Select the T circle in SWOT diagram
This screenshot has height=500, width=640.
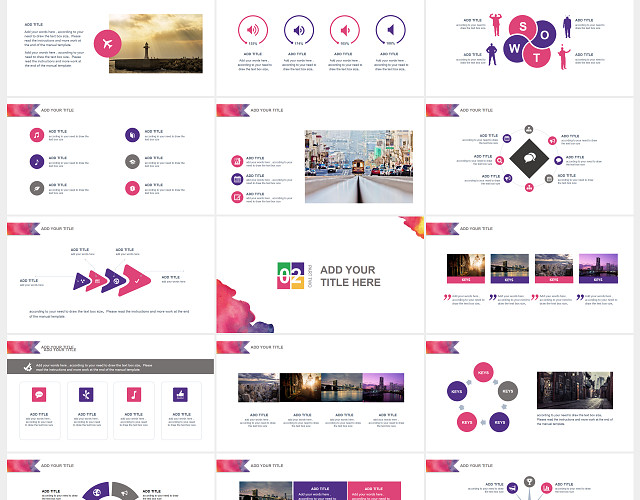tap(536, 56)
